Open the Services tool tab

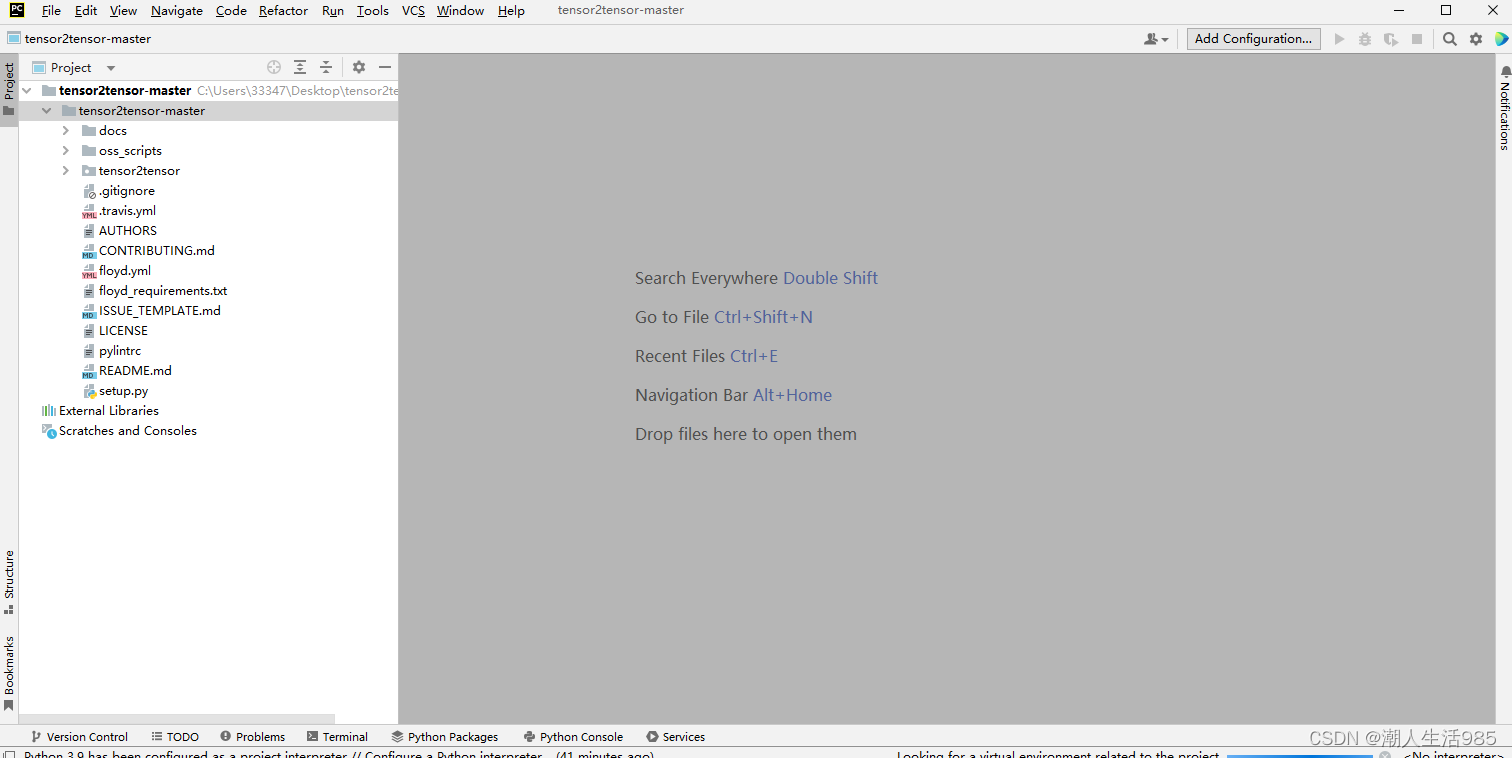[676, 737]
